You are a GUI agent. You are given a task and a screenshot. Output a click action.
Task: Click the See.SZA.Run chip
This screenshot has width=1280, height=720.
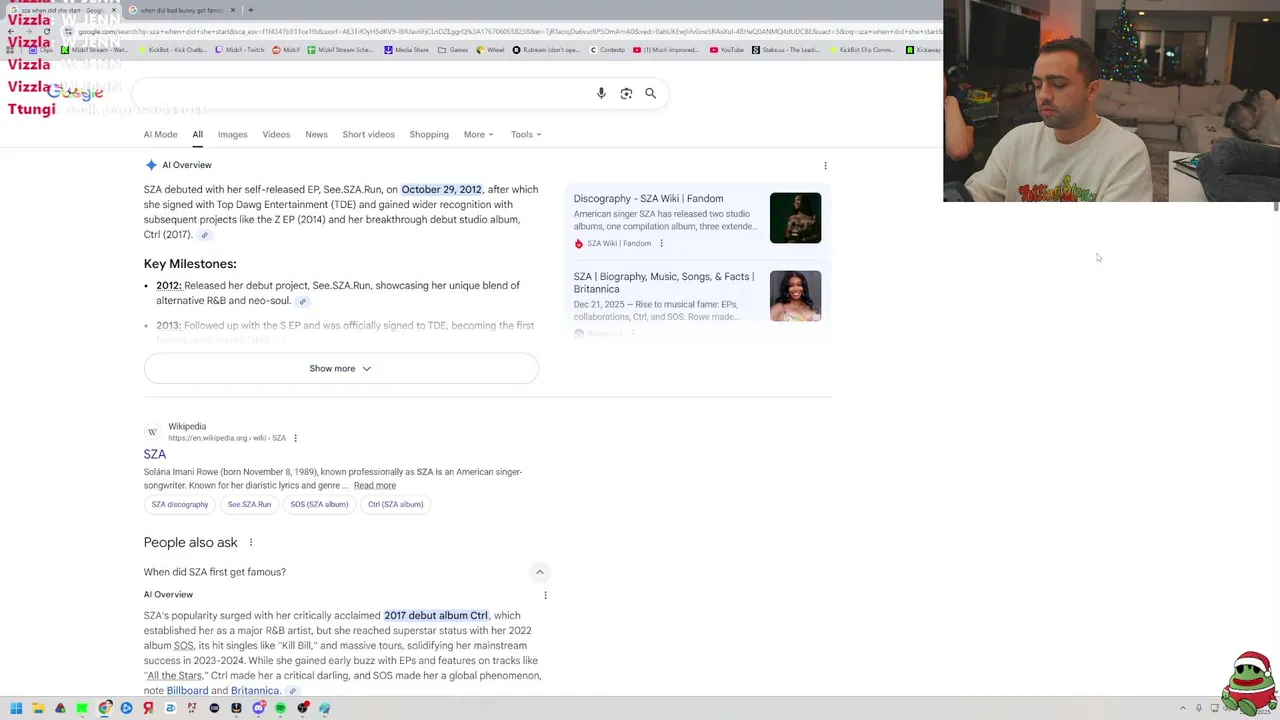tap(249, 505)
